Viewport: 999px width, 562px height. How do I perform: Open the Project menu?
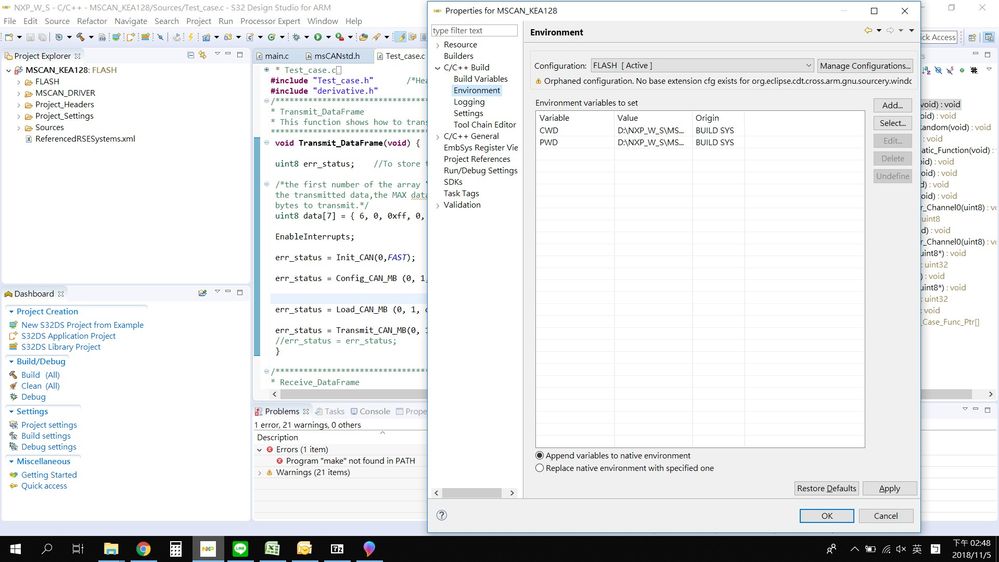tap(198, 21)
